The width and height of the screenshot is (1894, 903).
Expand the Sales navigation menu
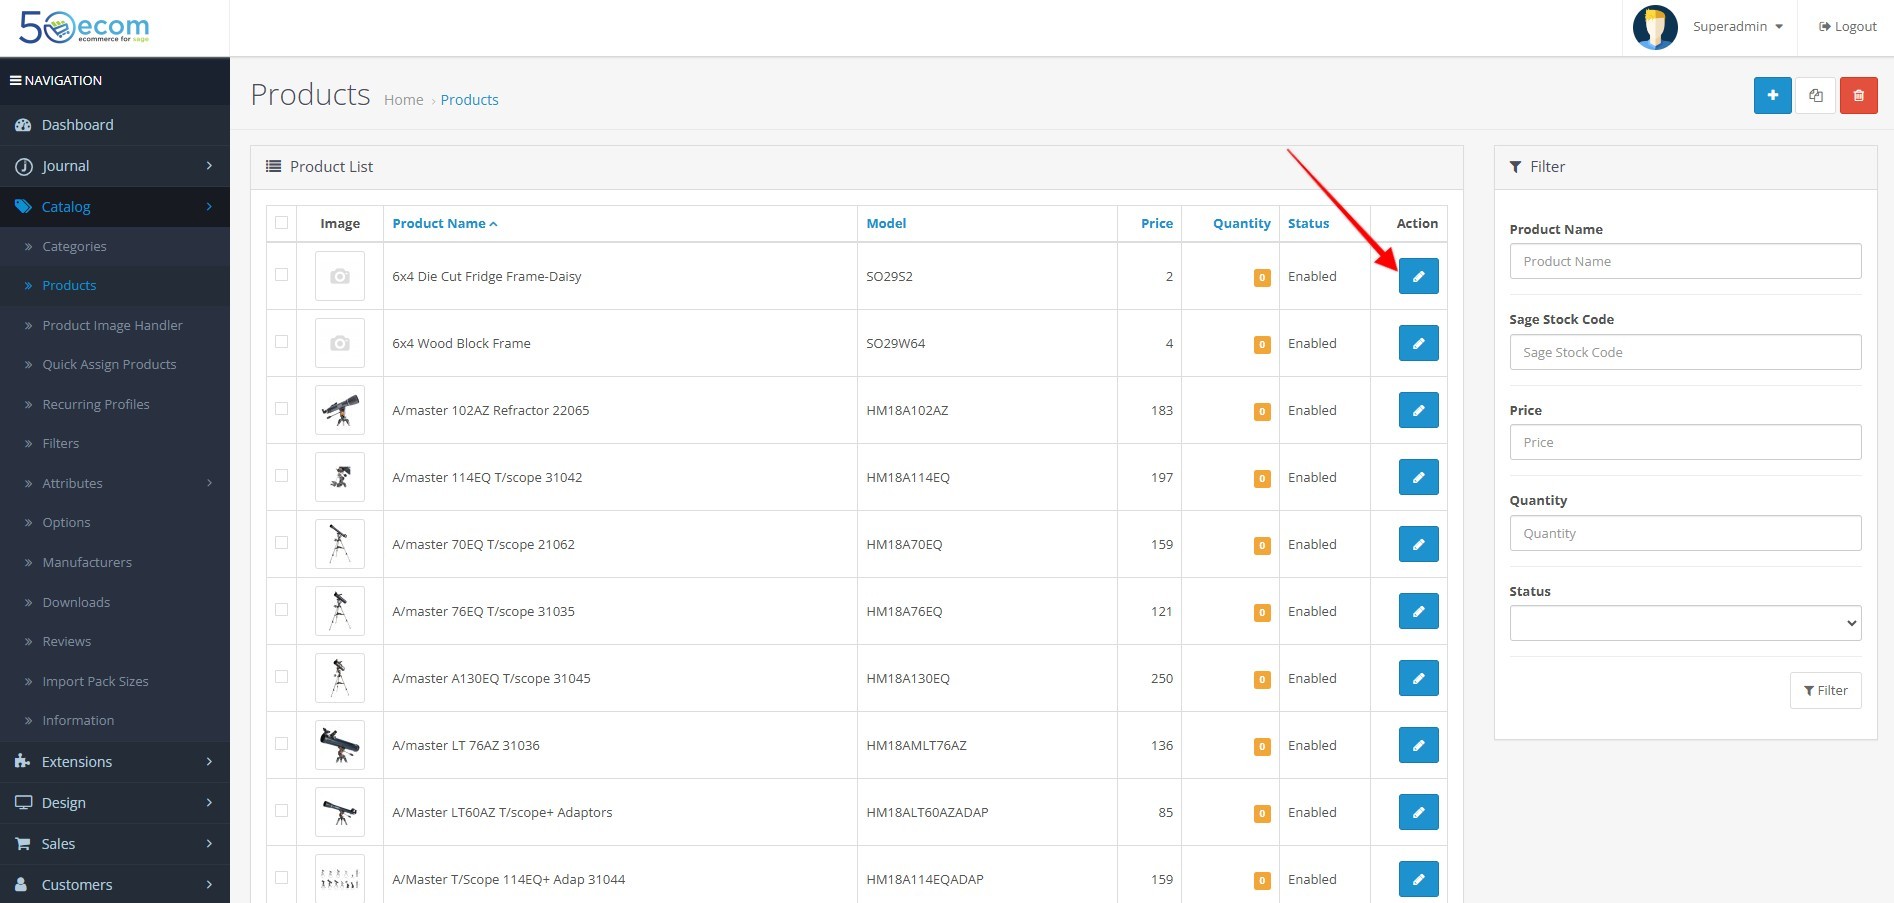115,844
